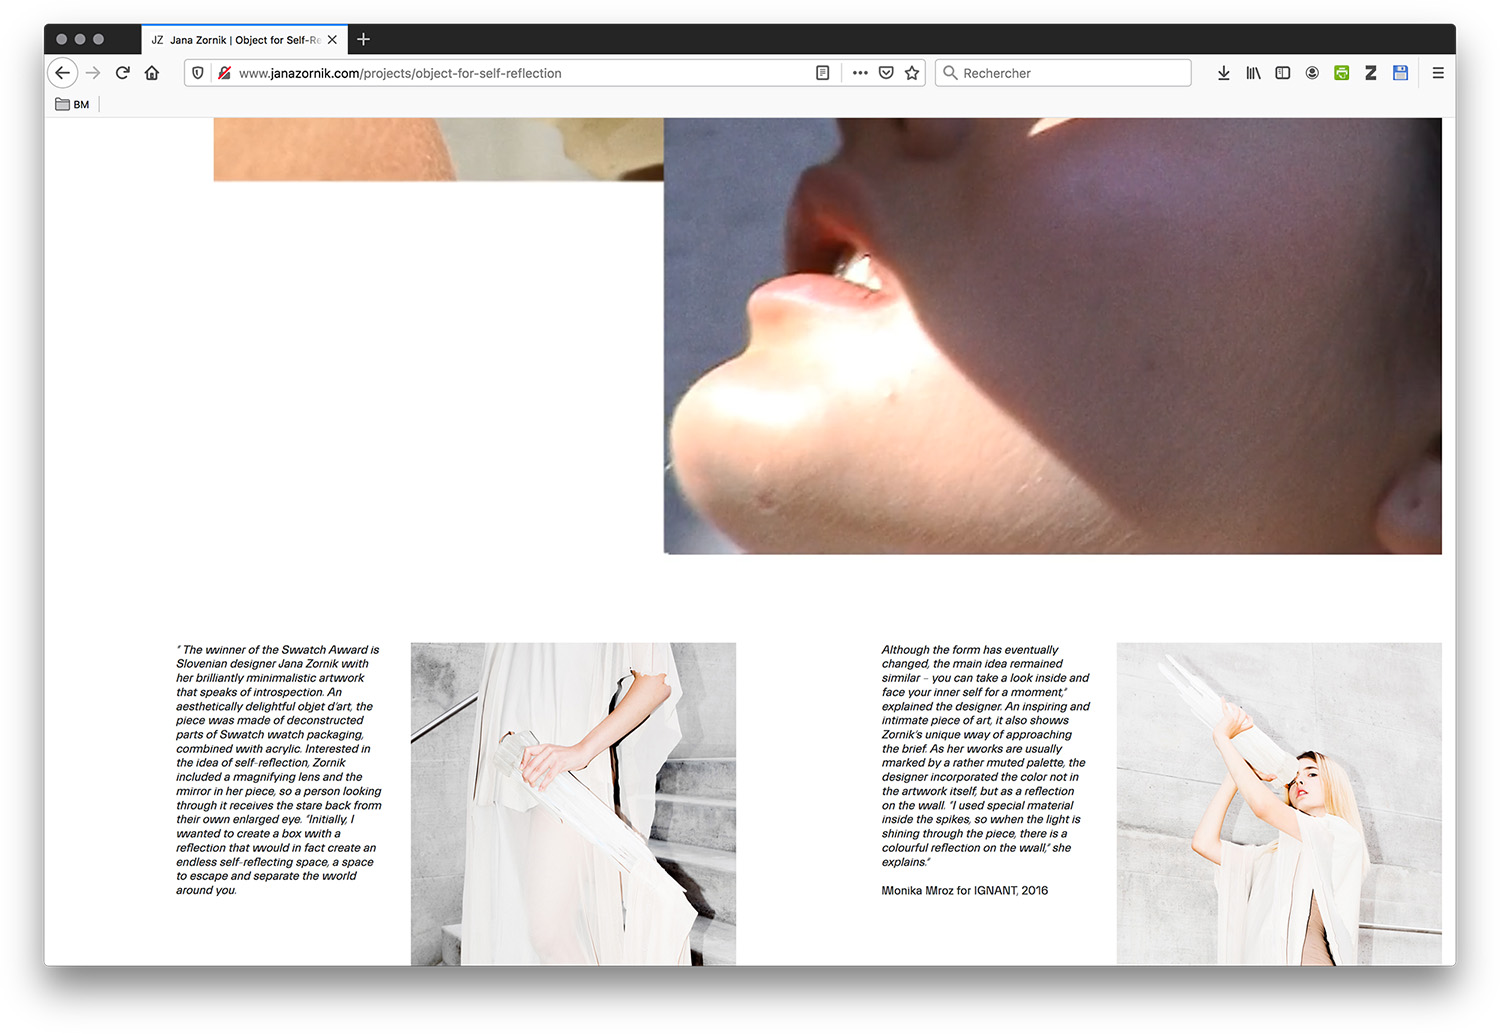Select the Jana Zornik tab
Screen dimensions: 1500x1034
(237, 40)
